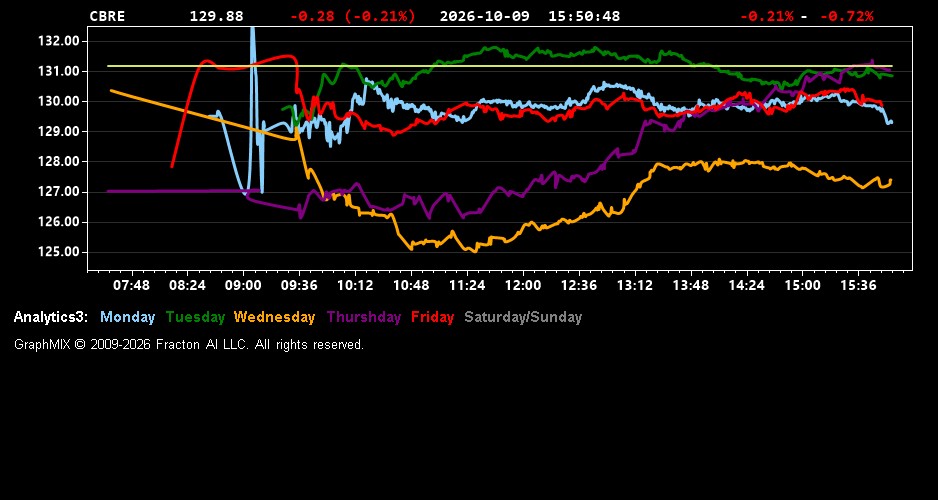Click the timestamp 15:50:48
This screenshot has width=938, height=500.
click(x=584, y=16)
